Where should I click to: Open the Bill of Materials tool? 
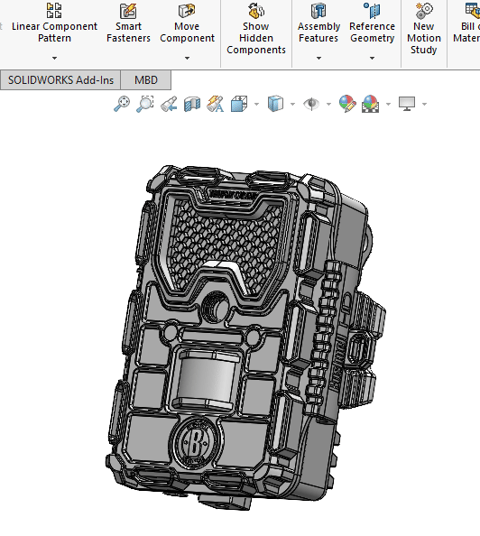[x=467, y=23]
